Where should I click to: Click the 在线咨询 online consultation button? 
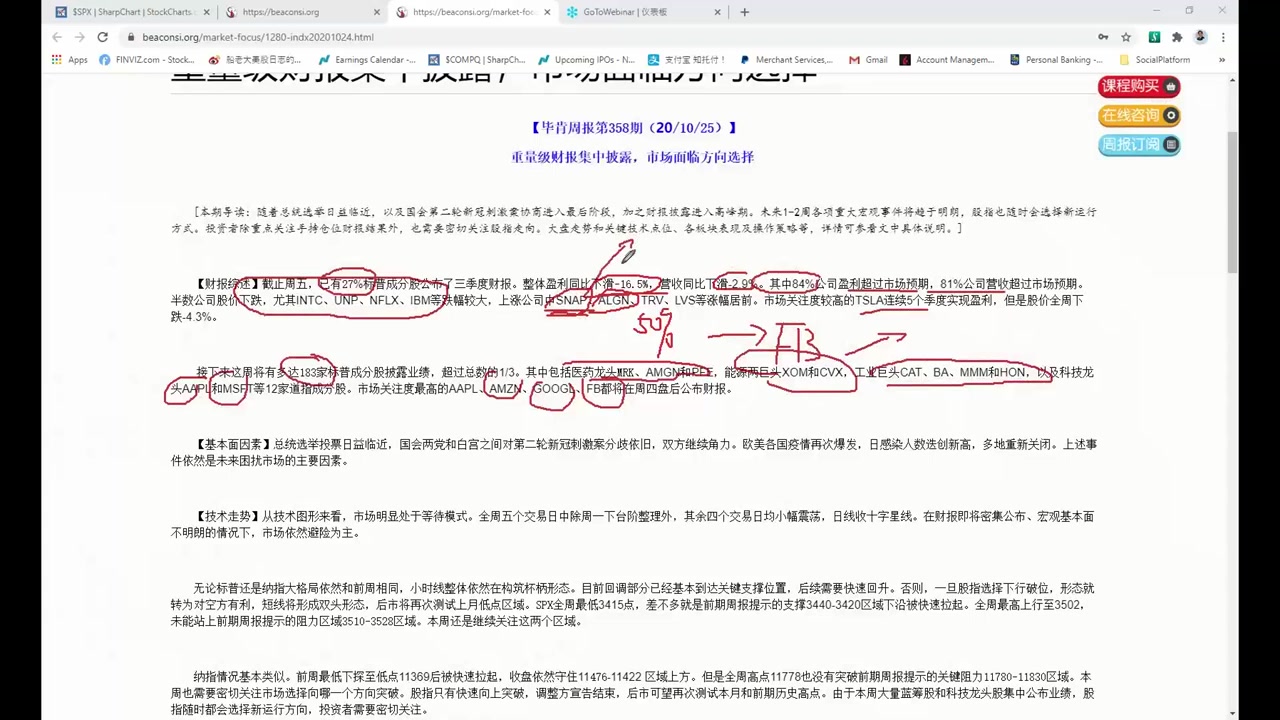click(x=1139, y=115)
